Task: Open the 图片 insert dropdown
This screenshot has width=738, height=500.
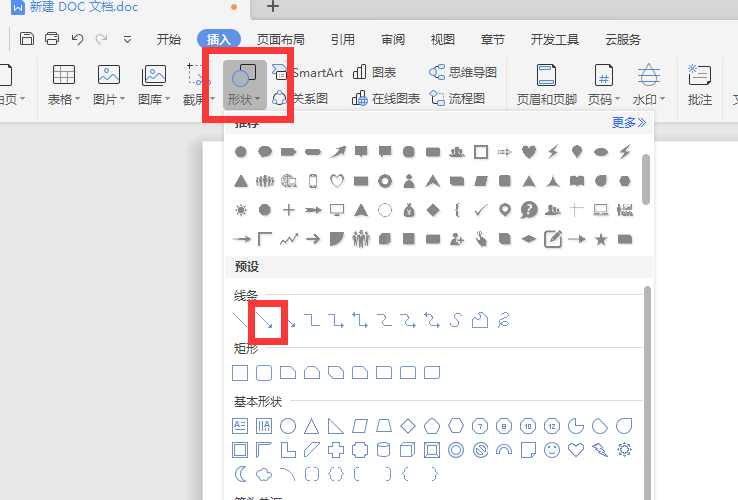Action: coord(109,85)
